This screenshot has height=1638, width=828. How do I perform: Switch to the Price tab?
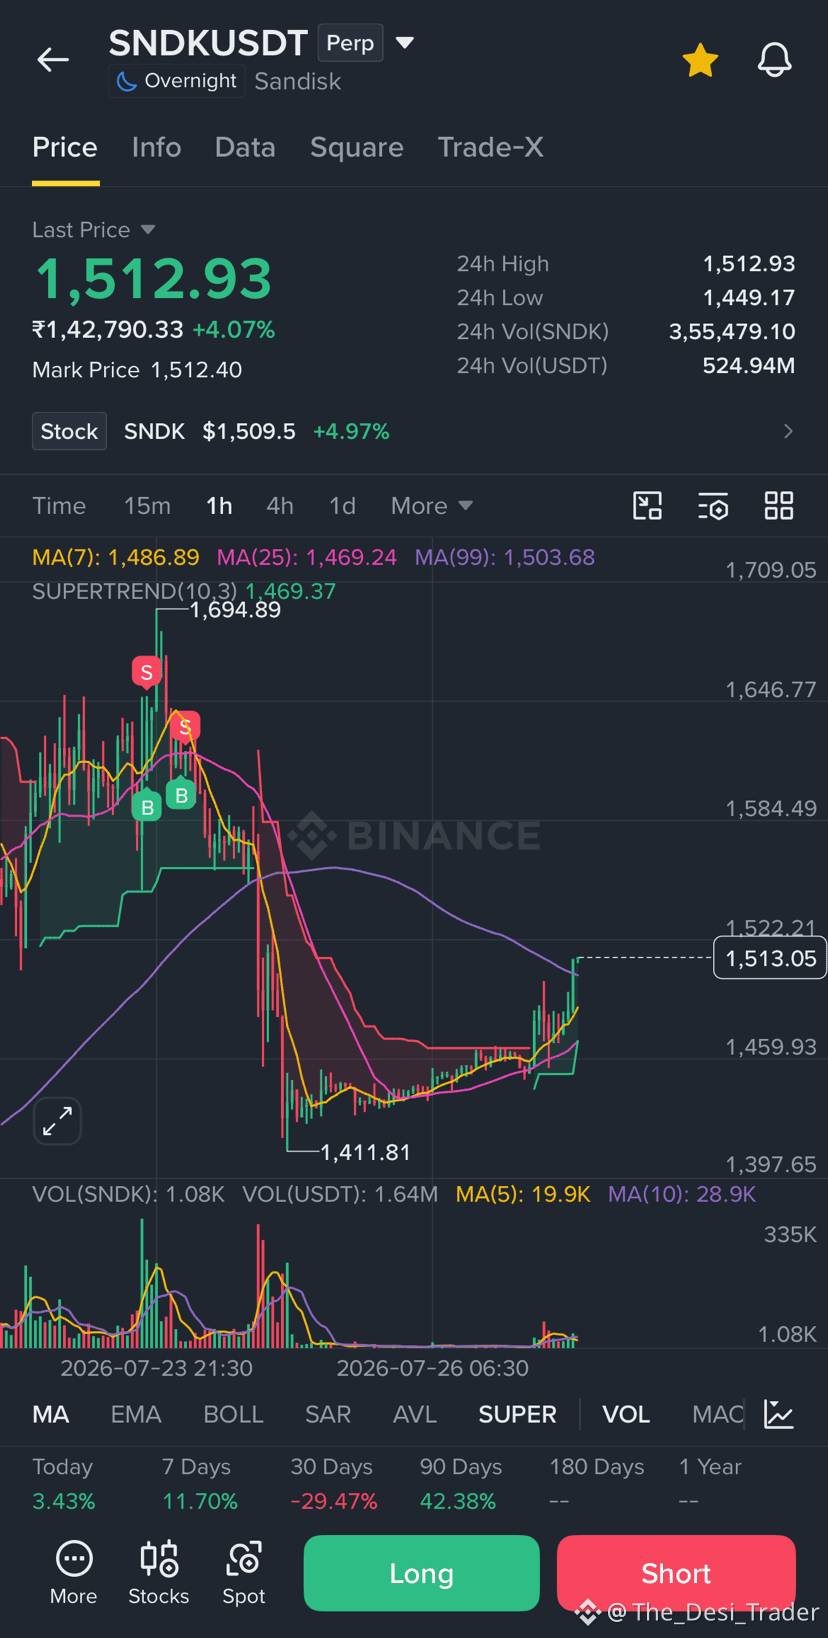(x=65, y=147)
